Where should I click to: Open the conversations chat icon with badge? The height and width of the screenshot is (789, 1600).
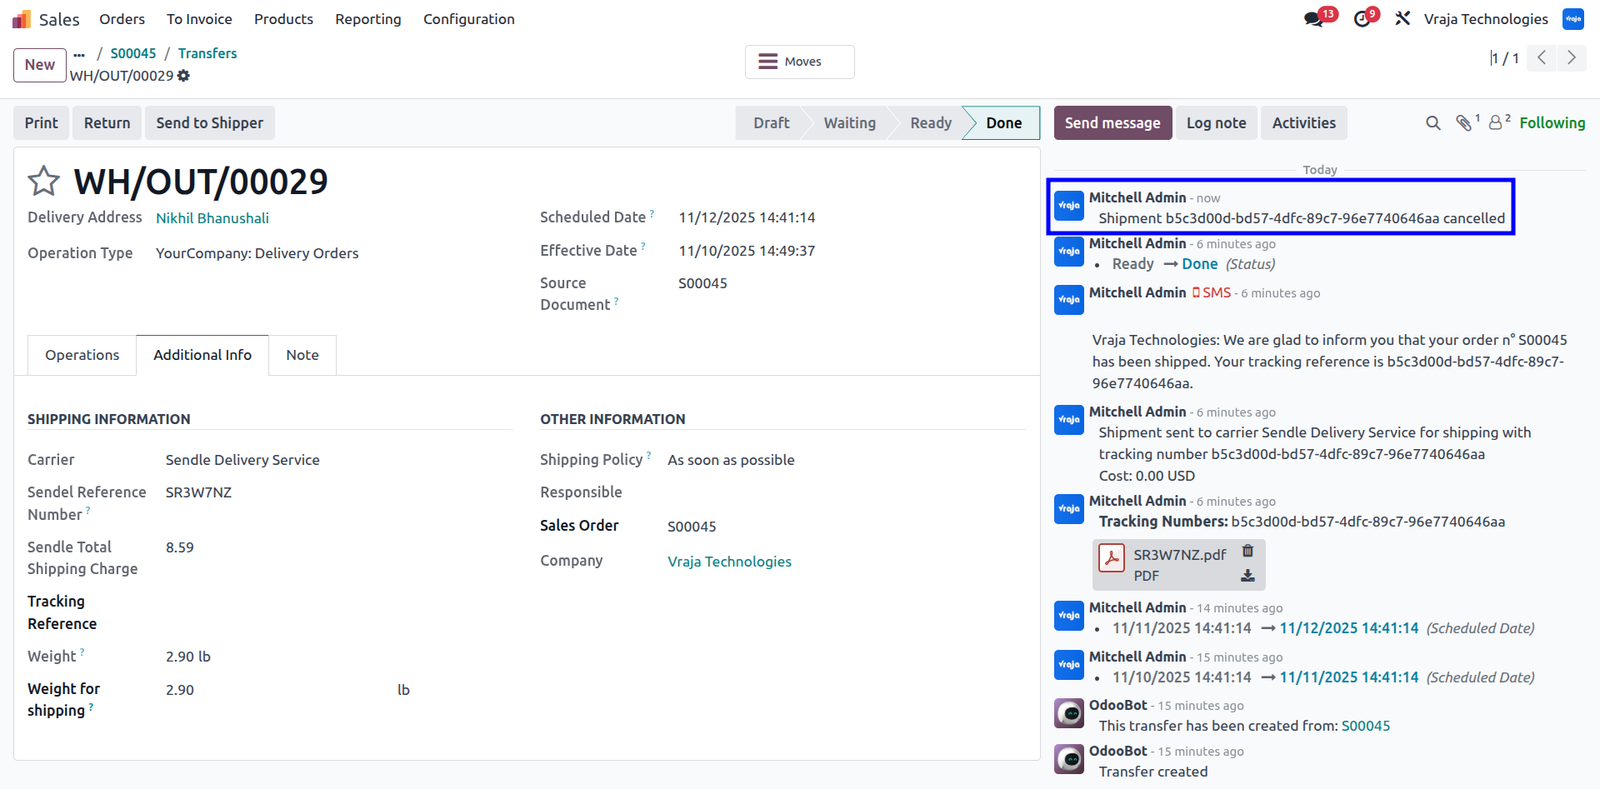1314,19
